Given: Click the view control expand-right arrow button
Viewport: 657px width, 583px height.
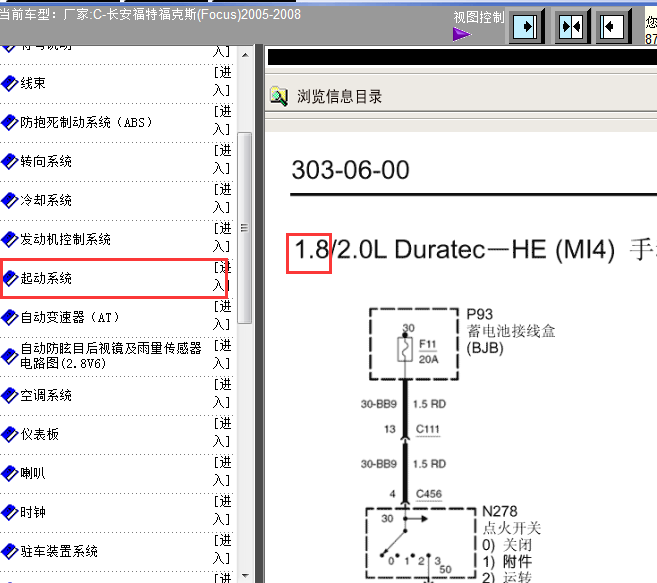Looking at the screenshot, I should 526,27.
